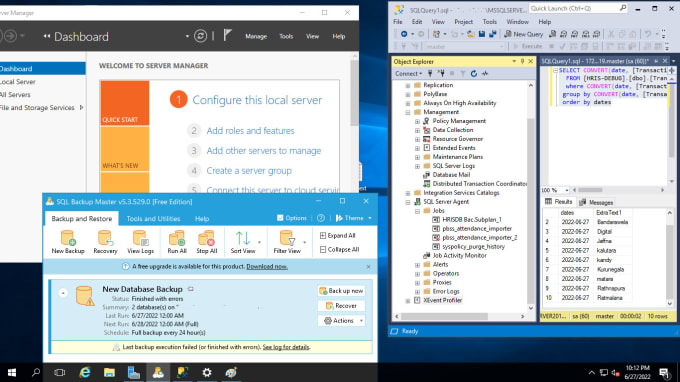
Task: Switch to the Messages tab in results pane
Action: [596, 202]
